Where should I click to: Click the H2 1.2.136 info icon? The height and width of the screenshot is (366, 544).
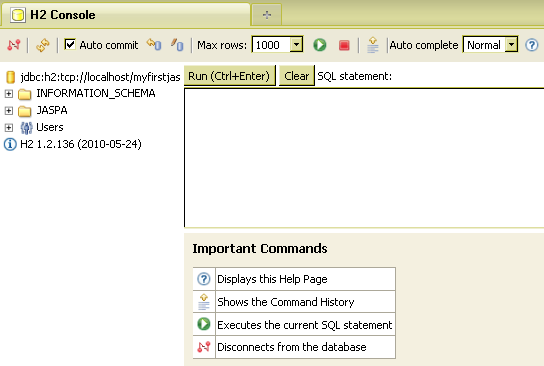click(x=10, y=144)
